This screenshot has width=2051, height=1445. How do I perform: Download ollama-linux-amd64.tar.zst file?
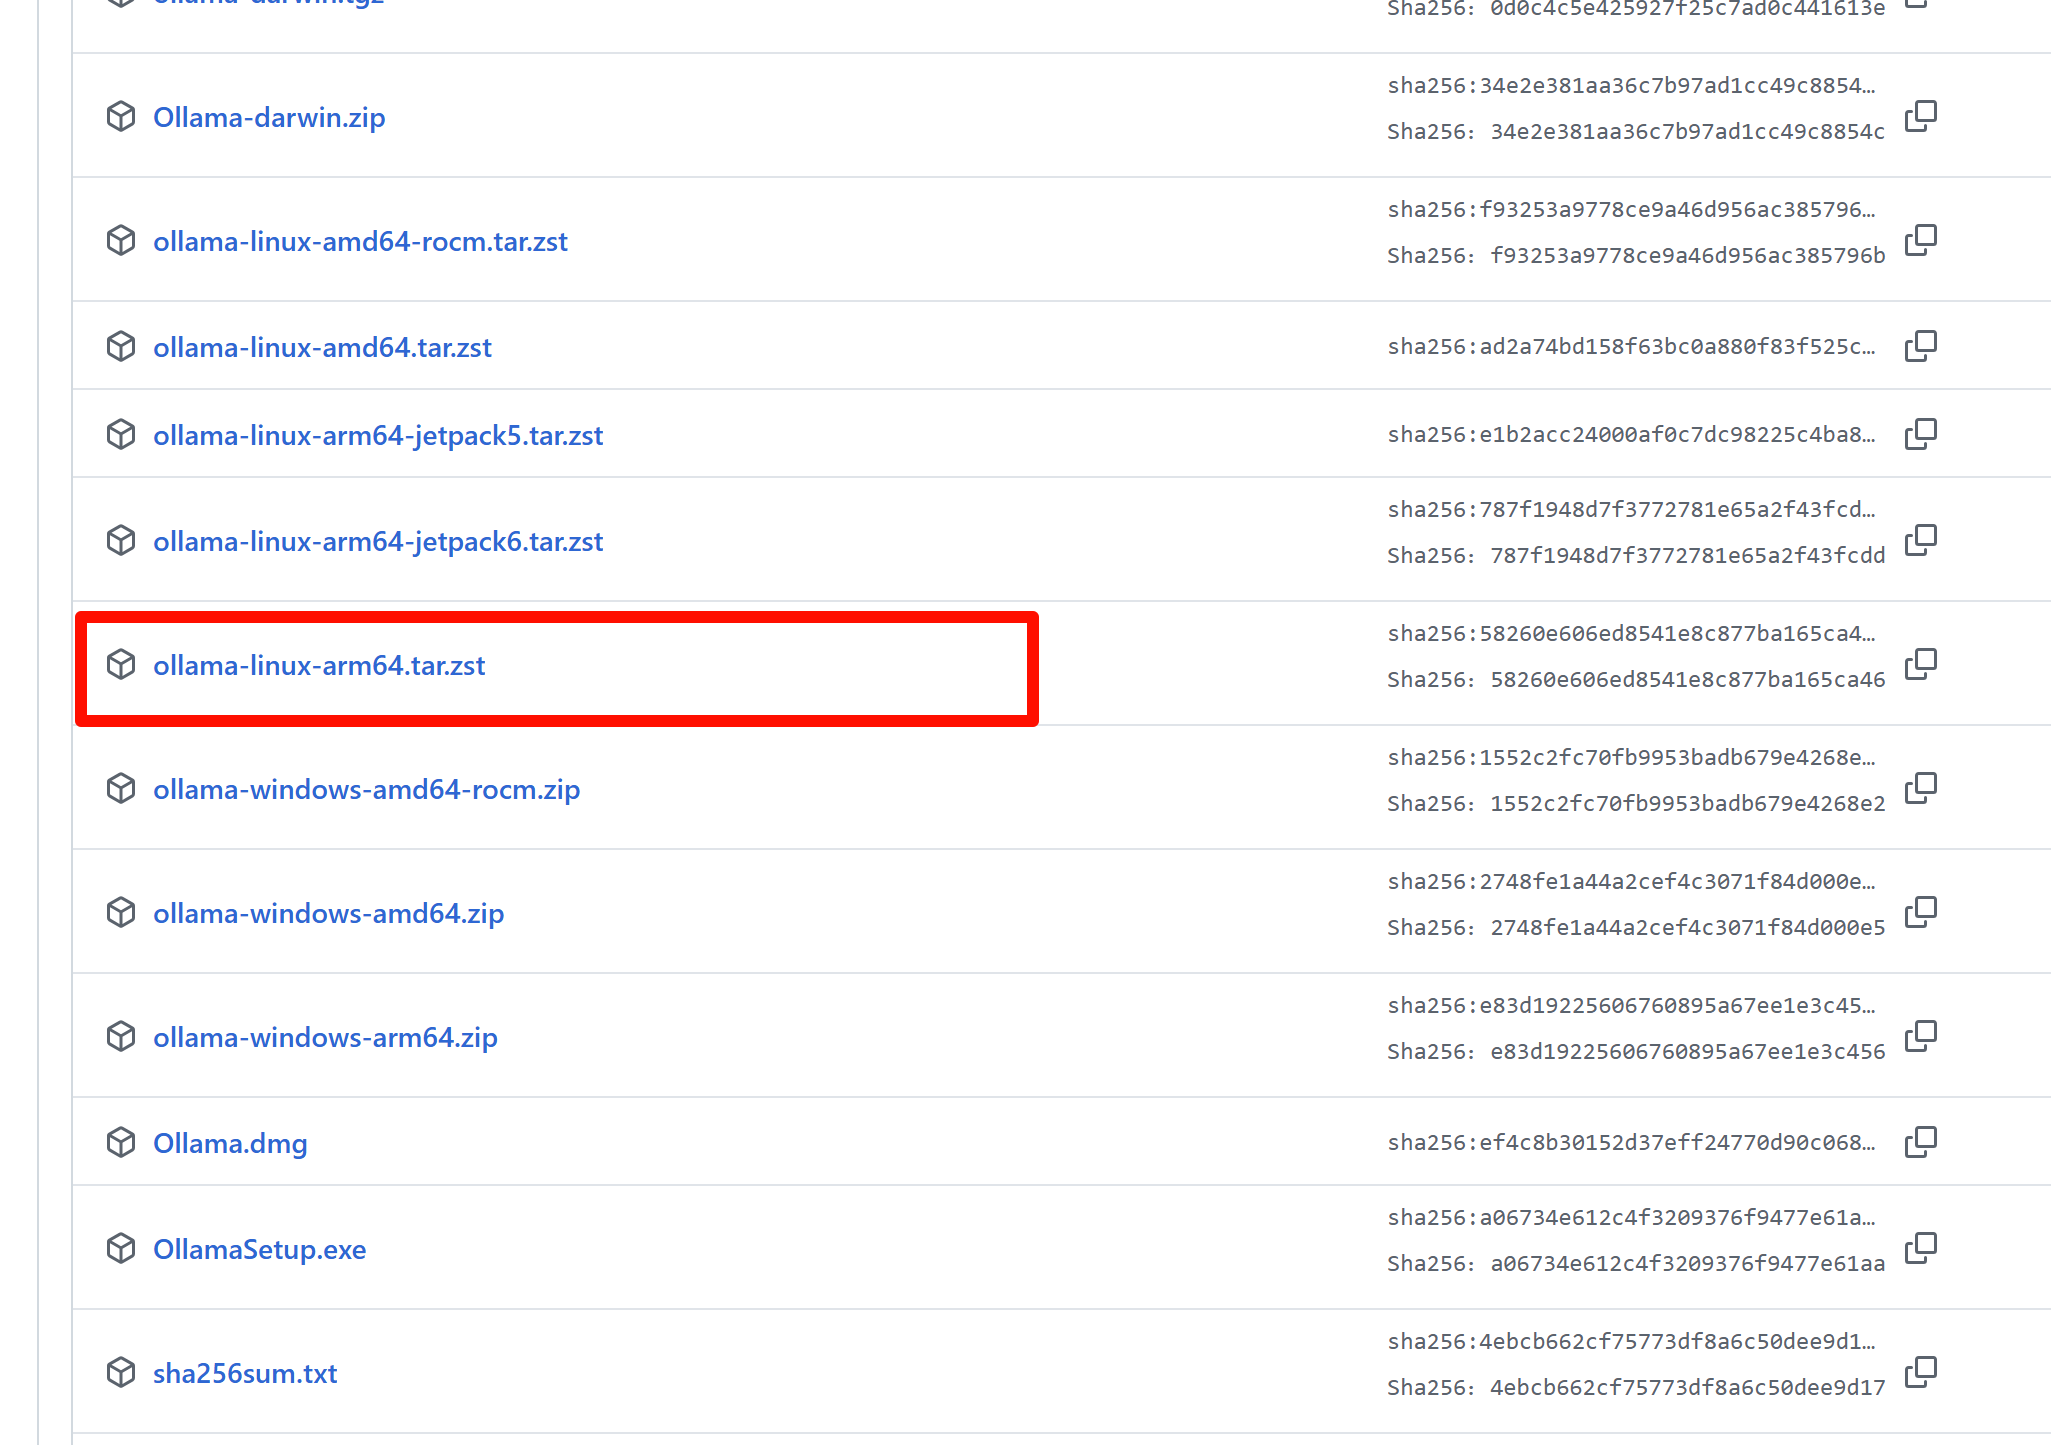point(322,348)
